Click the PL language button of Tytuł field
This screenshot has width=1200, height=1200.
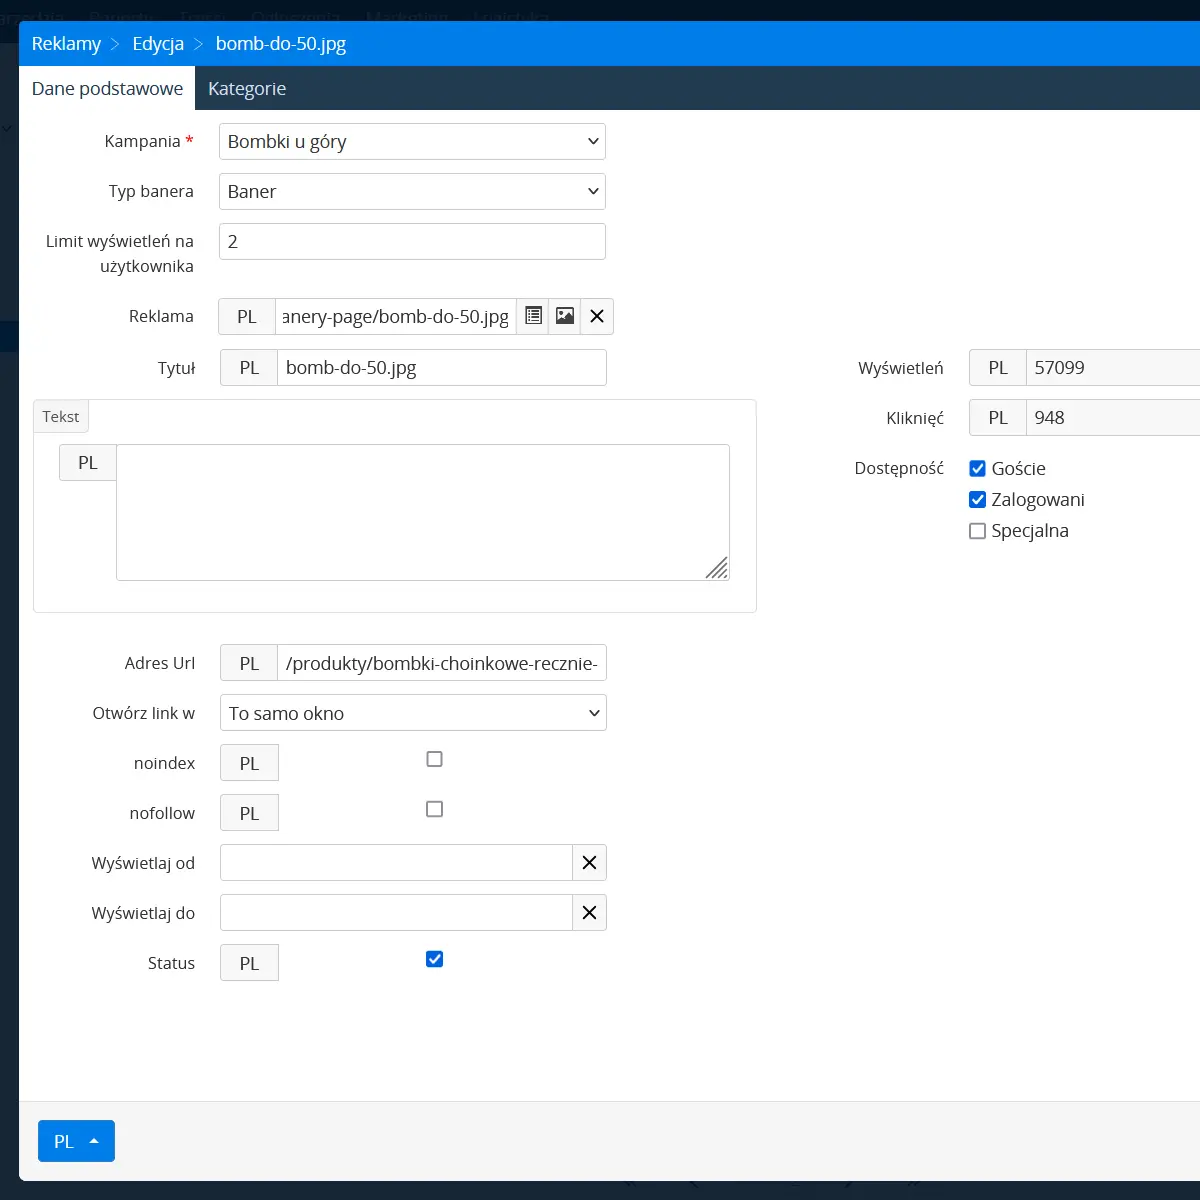pyautogui.click(x=249, y=367)
